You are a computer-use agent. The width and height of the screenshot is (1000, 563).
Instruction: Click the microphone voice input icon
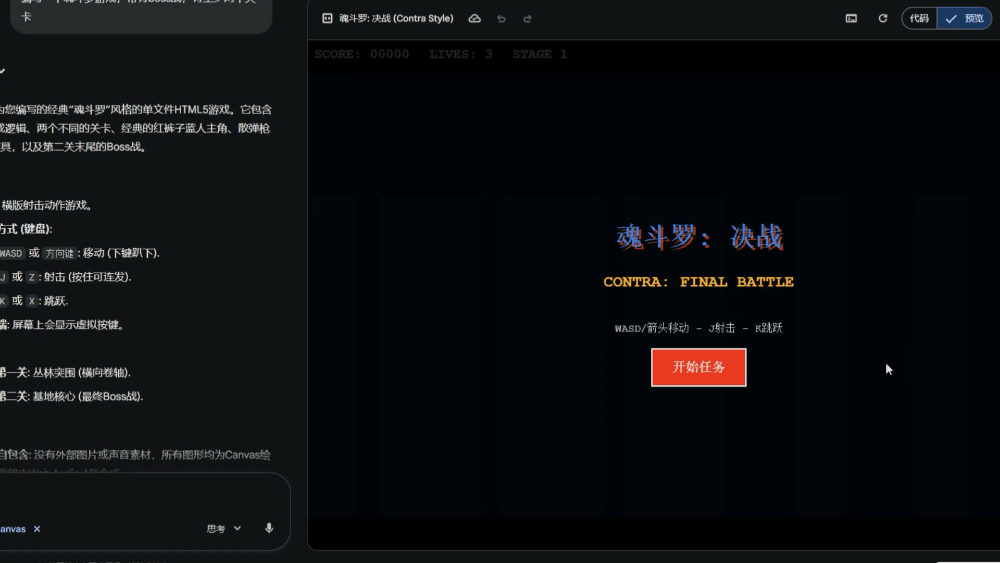pos(269,529)
